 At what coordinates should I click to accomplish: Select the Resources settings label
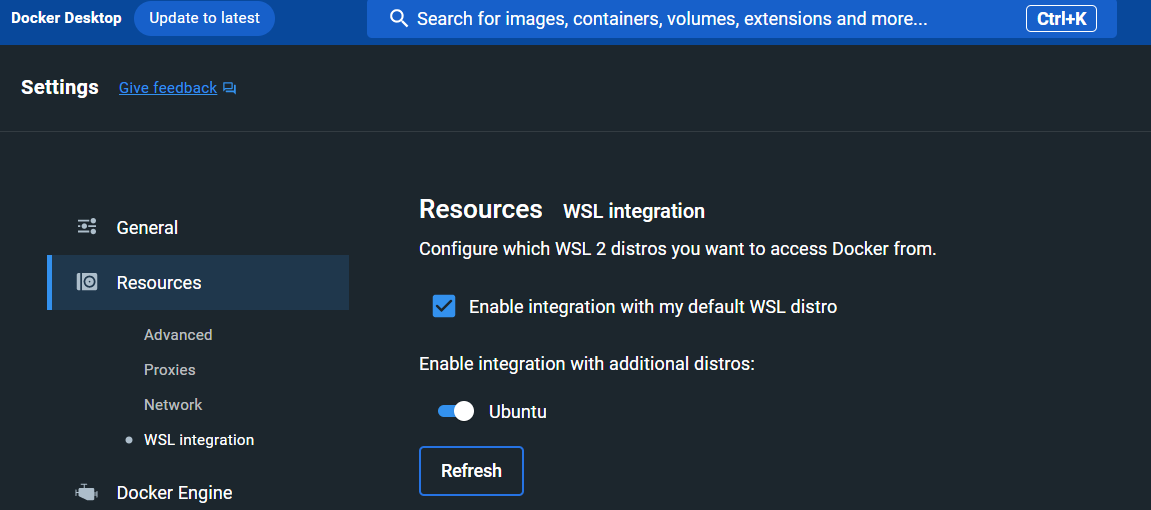pyautogui.click(x=159, y=283)
